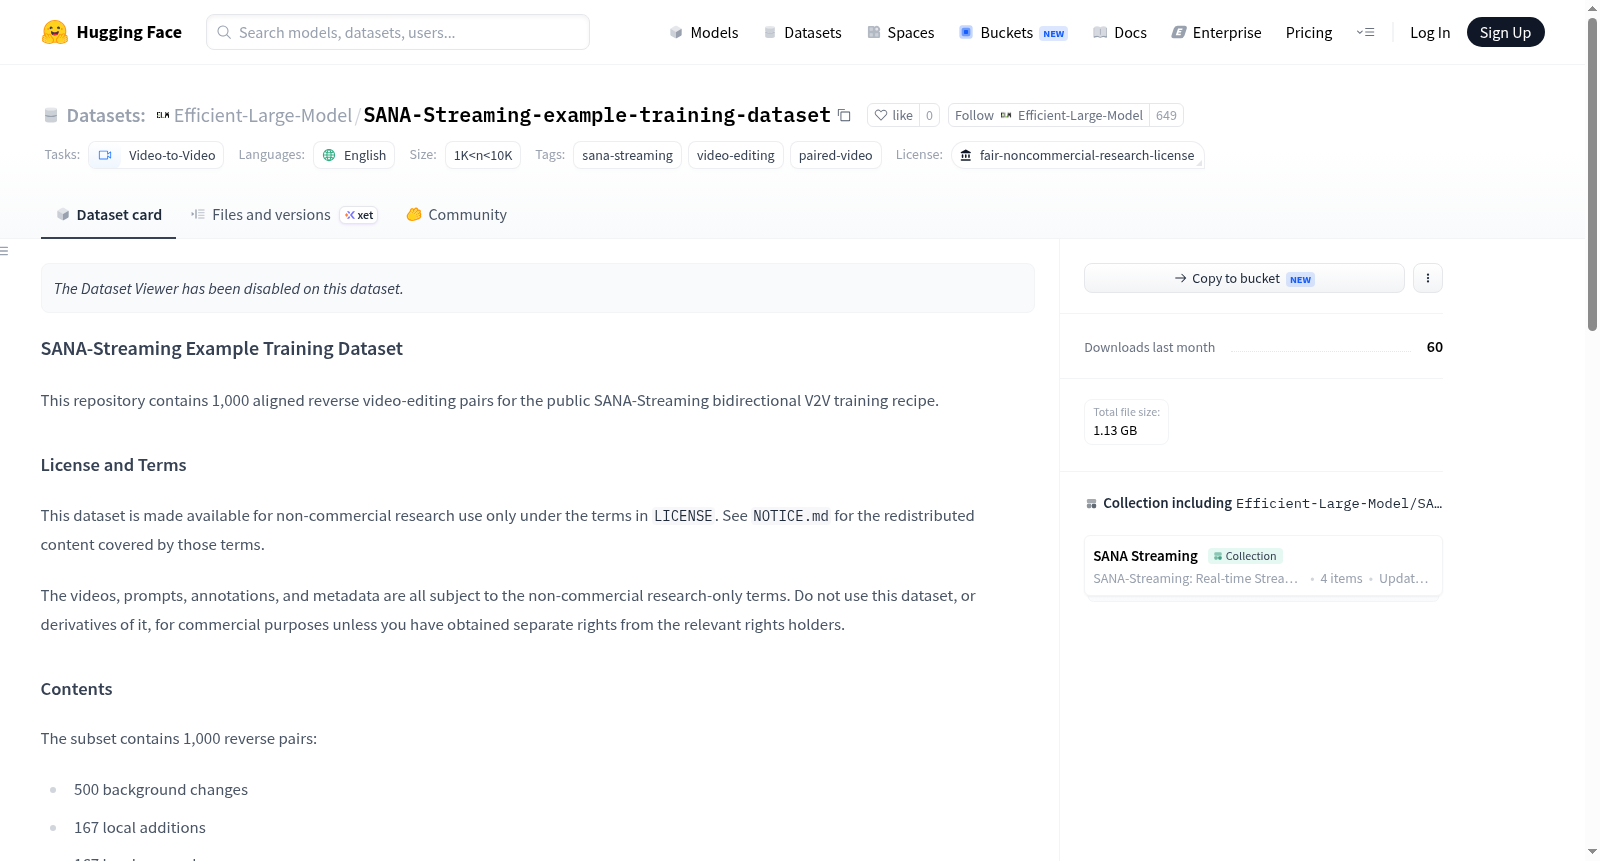Click the Efficient-Large-Model org avatar in breadcrumb
The image size is (1600, 861).
coord(163,116)
